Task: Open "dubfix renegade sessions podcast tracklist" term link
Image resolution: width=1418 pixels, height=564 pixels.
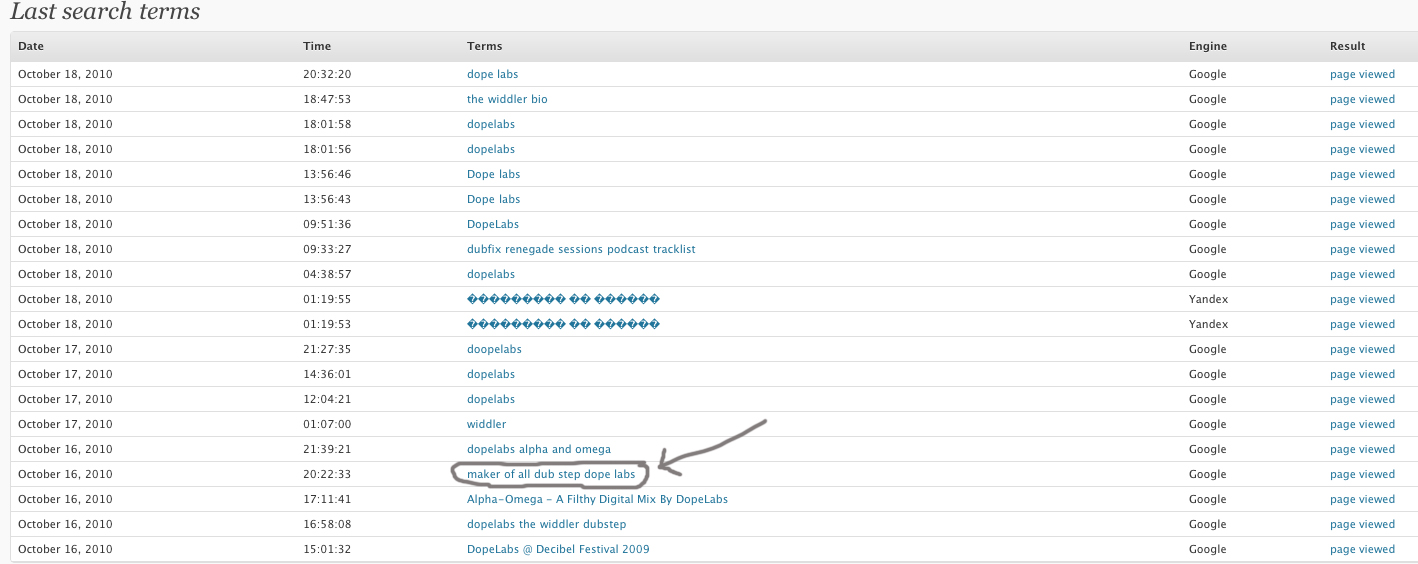Action: [581, 249]
